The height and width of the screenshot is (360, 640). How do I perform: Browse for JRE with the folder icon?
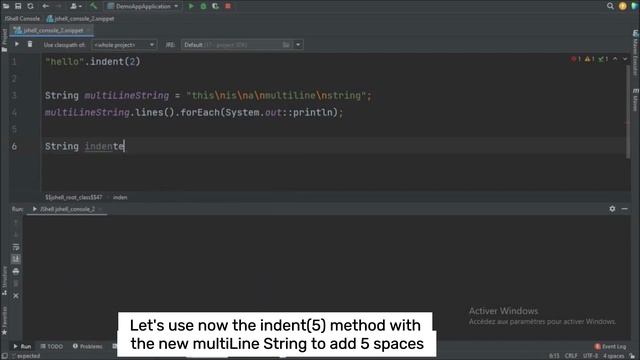(x=286, y=44)
